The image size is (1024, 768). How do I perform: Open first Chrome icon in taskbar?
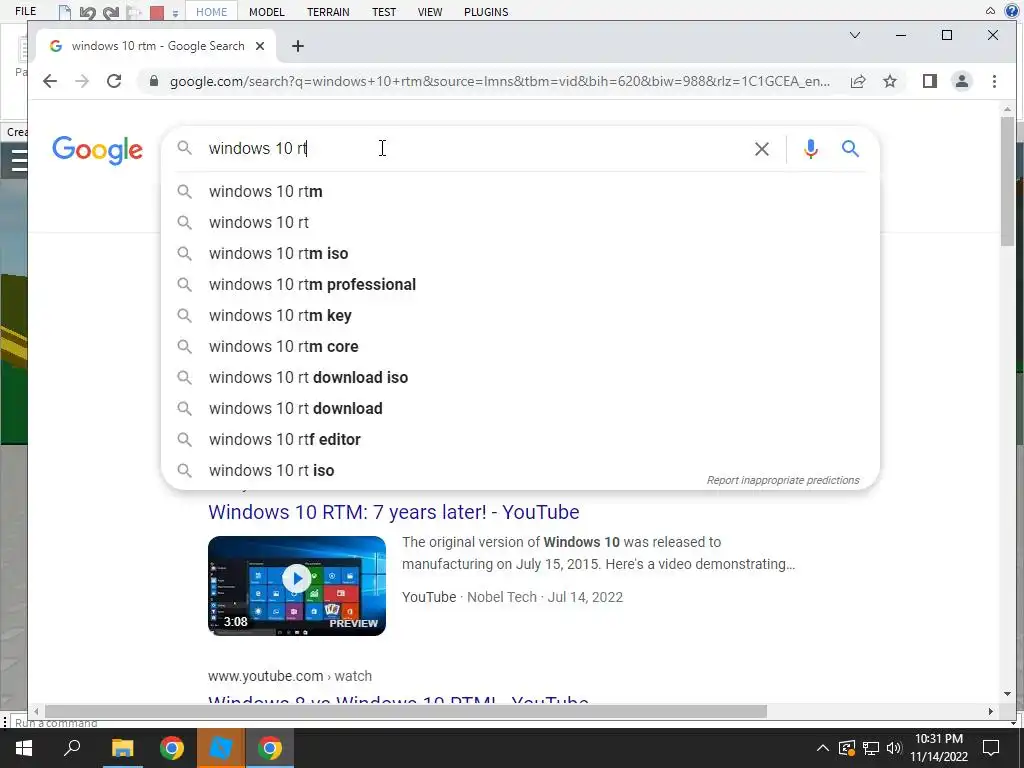click(172, 748)
